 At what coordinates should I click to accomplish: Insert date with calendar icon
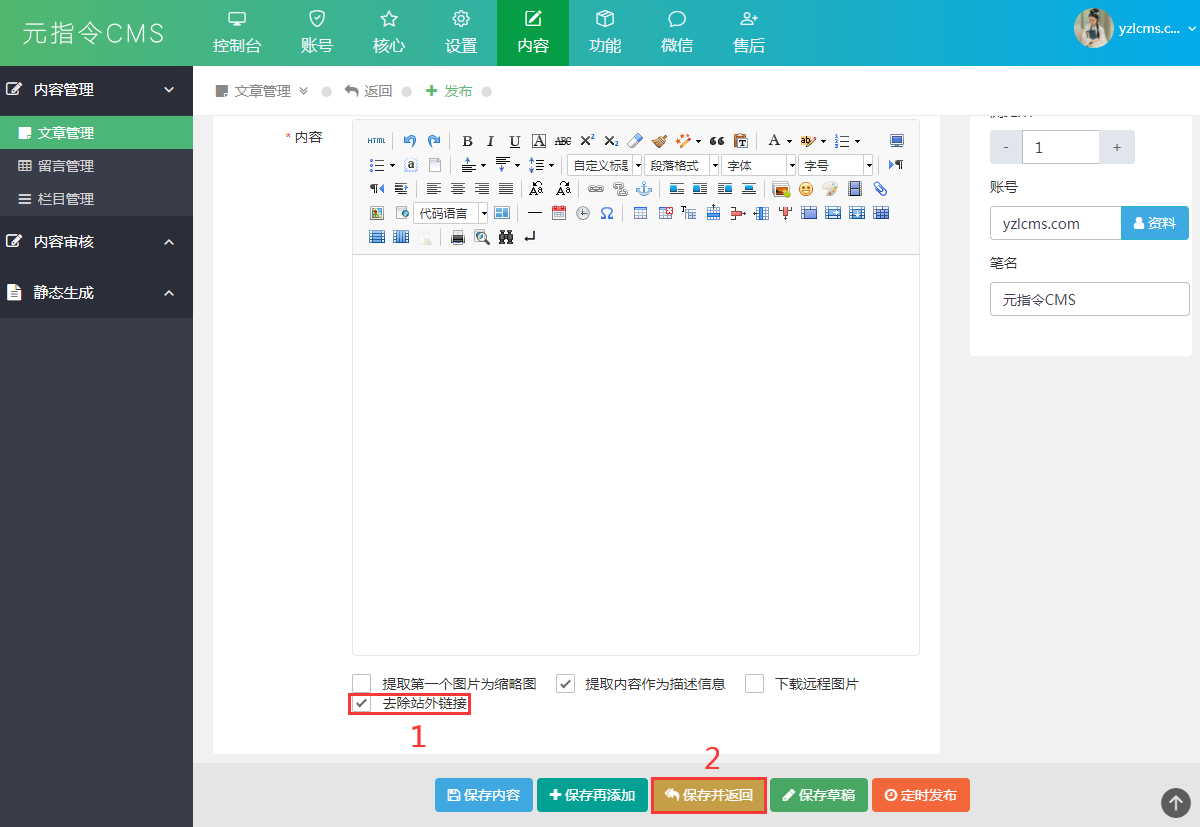[x=559, y=213]
